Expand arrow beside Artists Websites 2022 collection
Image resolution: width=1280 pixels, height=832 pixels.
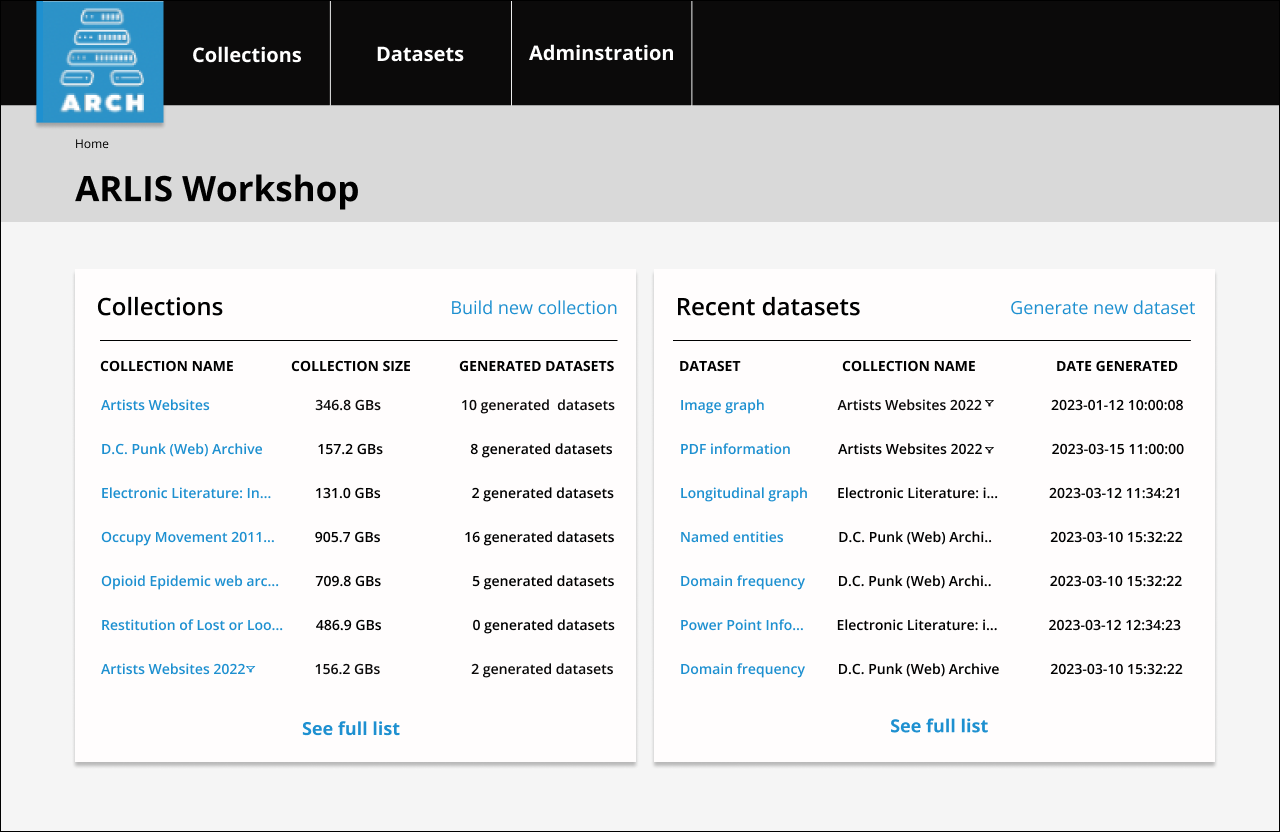[x=251, y=668]
